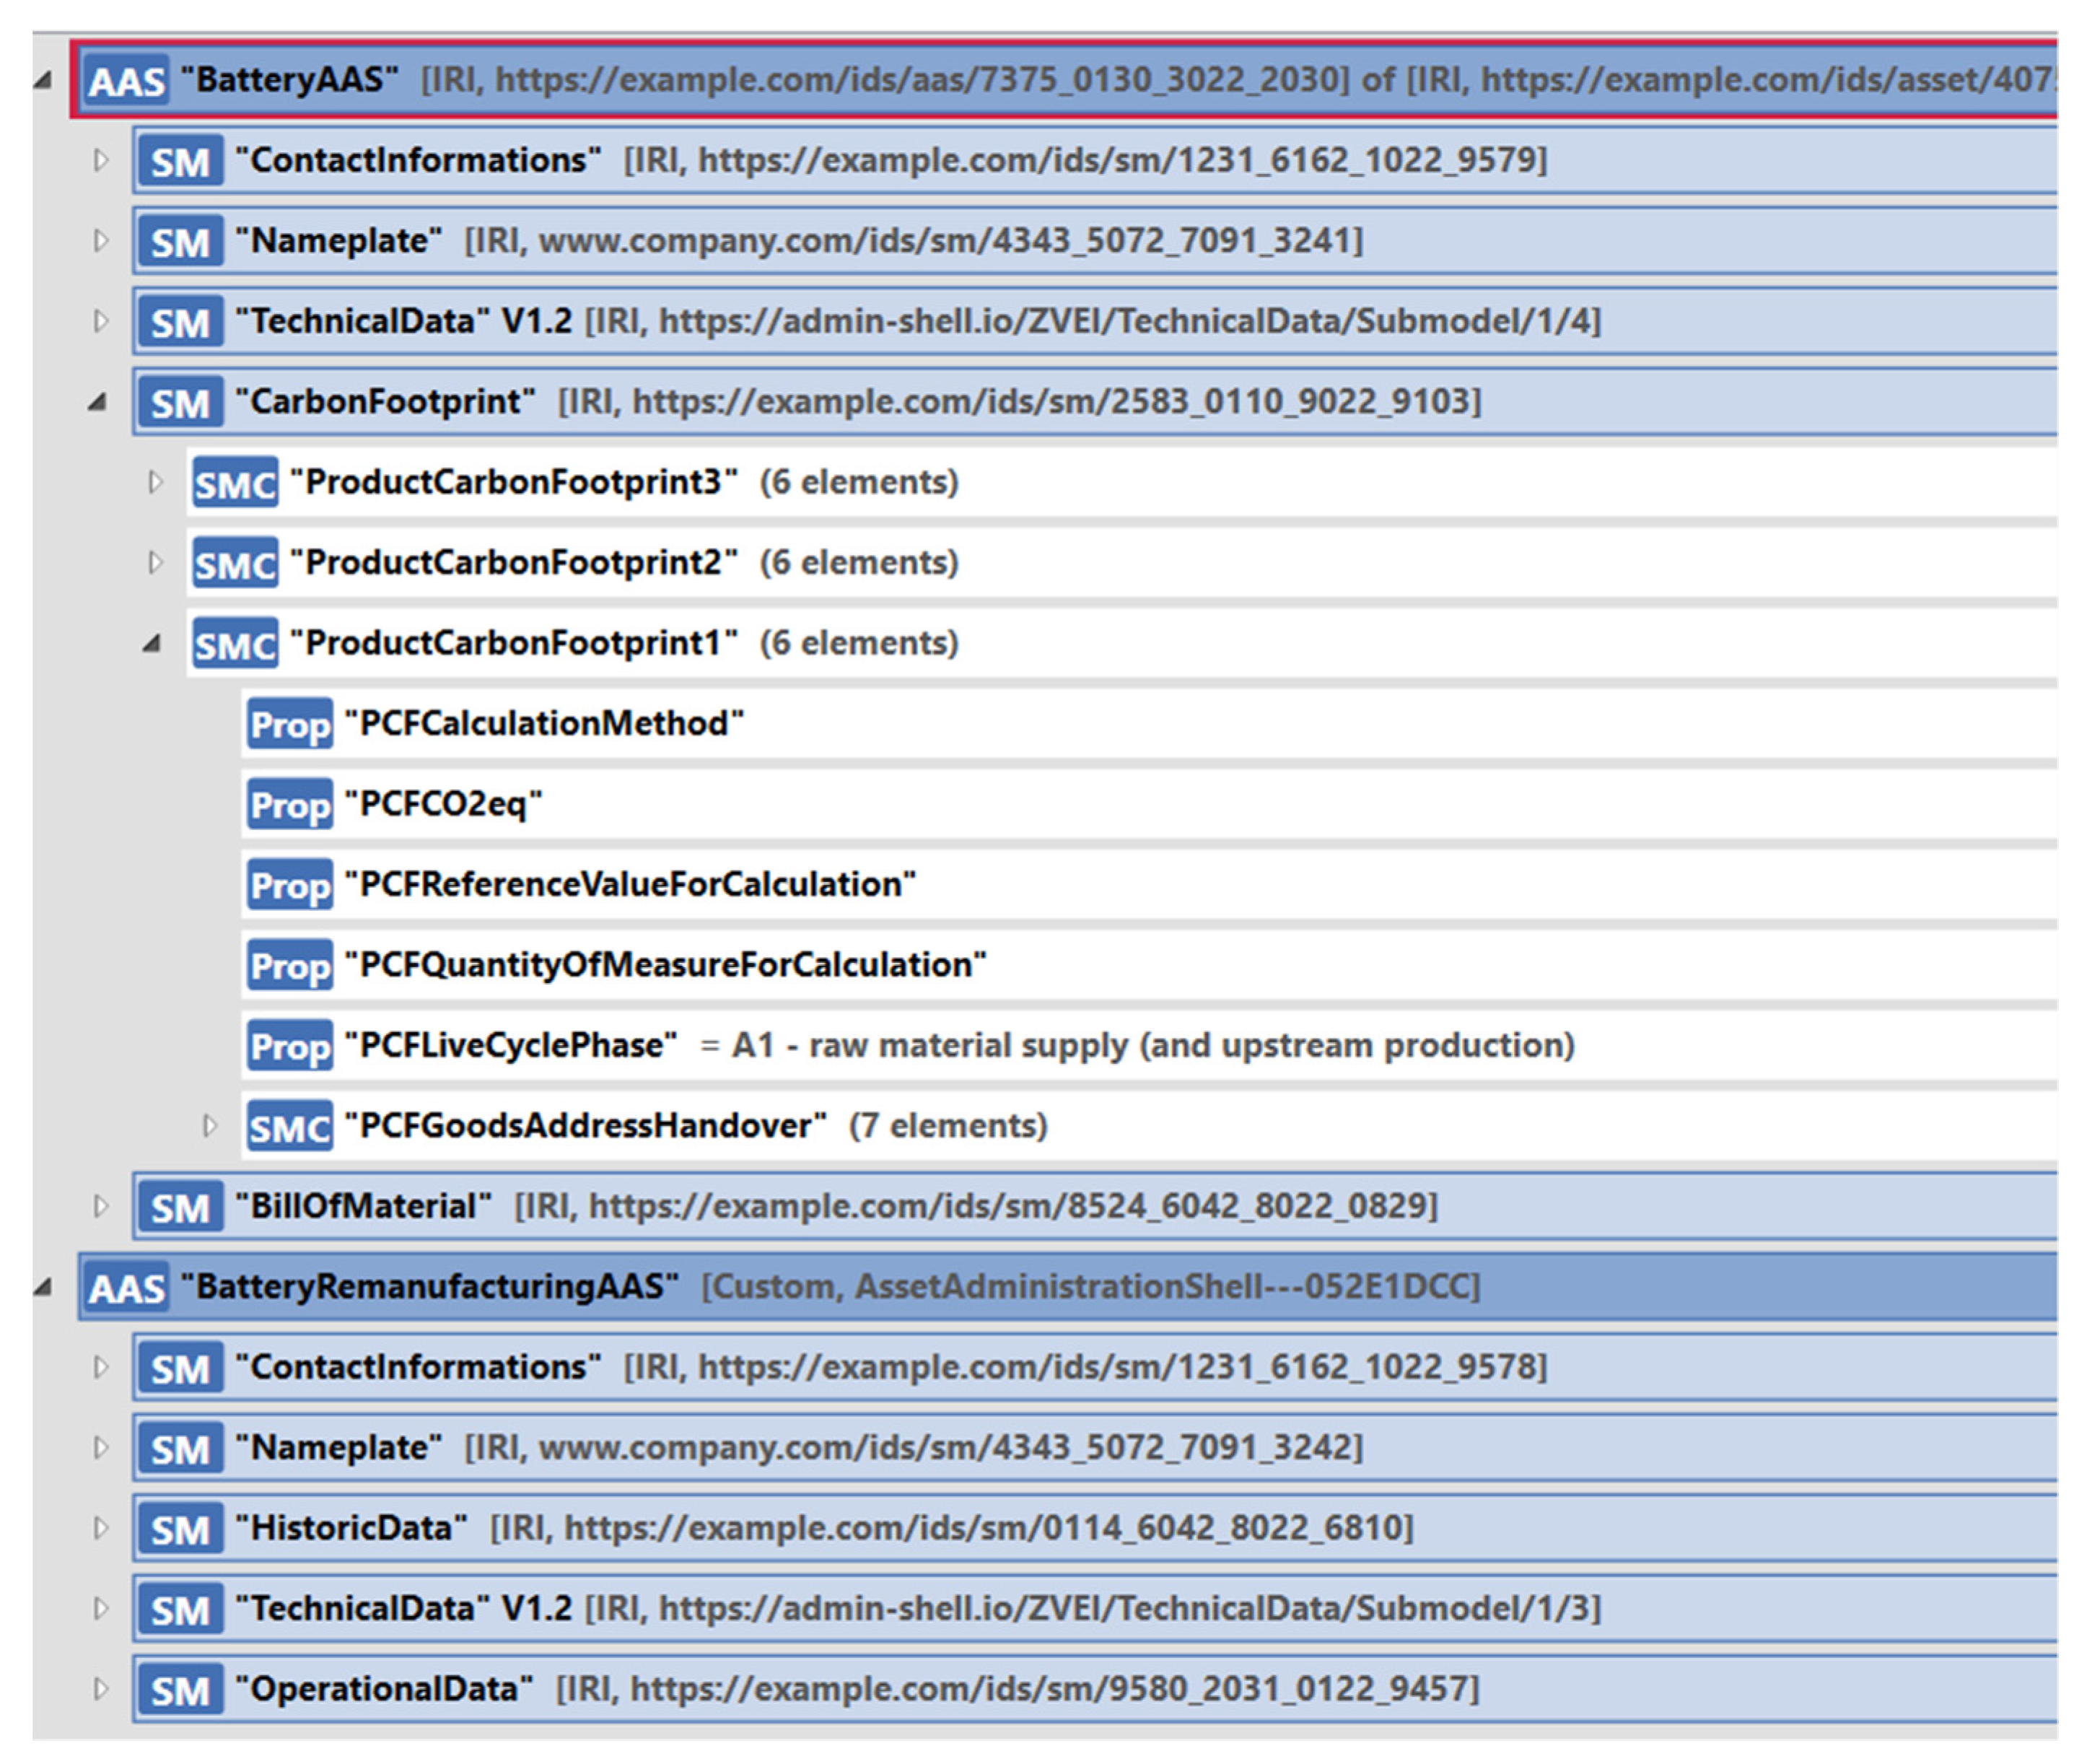Select the "PCFGoodsAddressHandover" label
The image size is (2087, 1764).
point(585,1127)
